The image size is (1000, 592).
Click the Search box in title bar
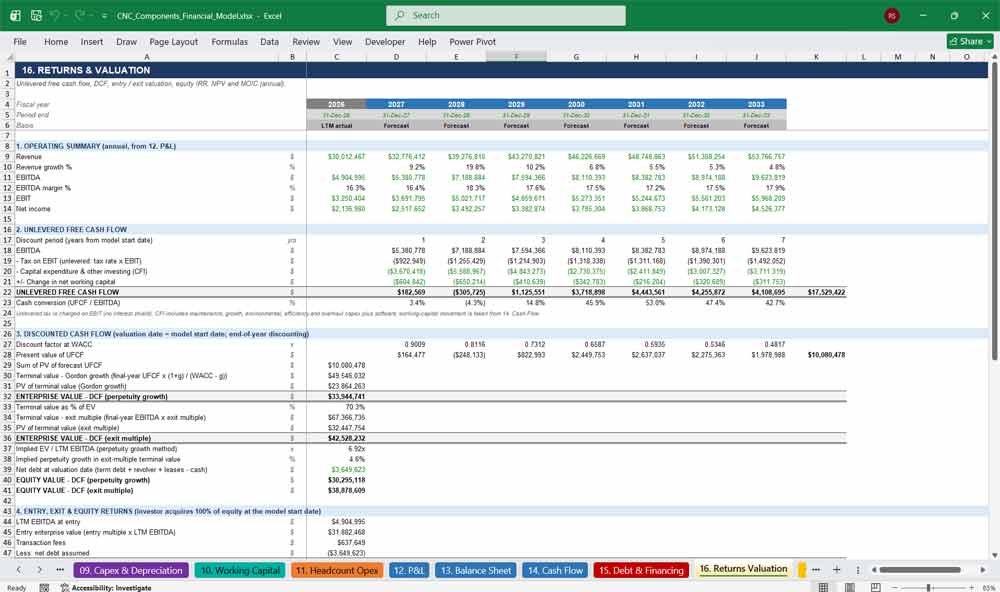click(x=506, y=15)
